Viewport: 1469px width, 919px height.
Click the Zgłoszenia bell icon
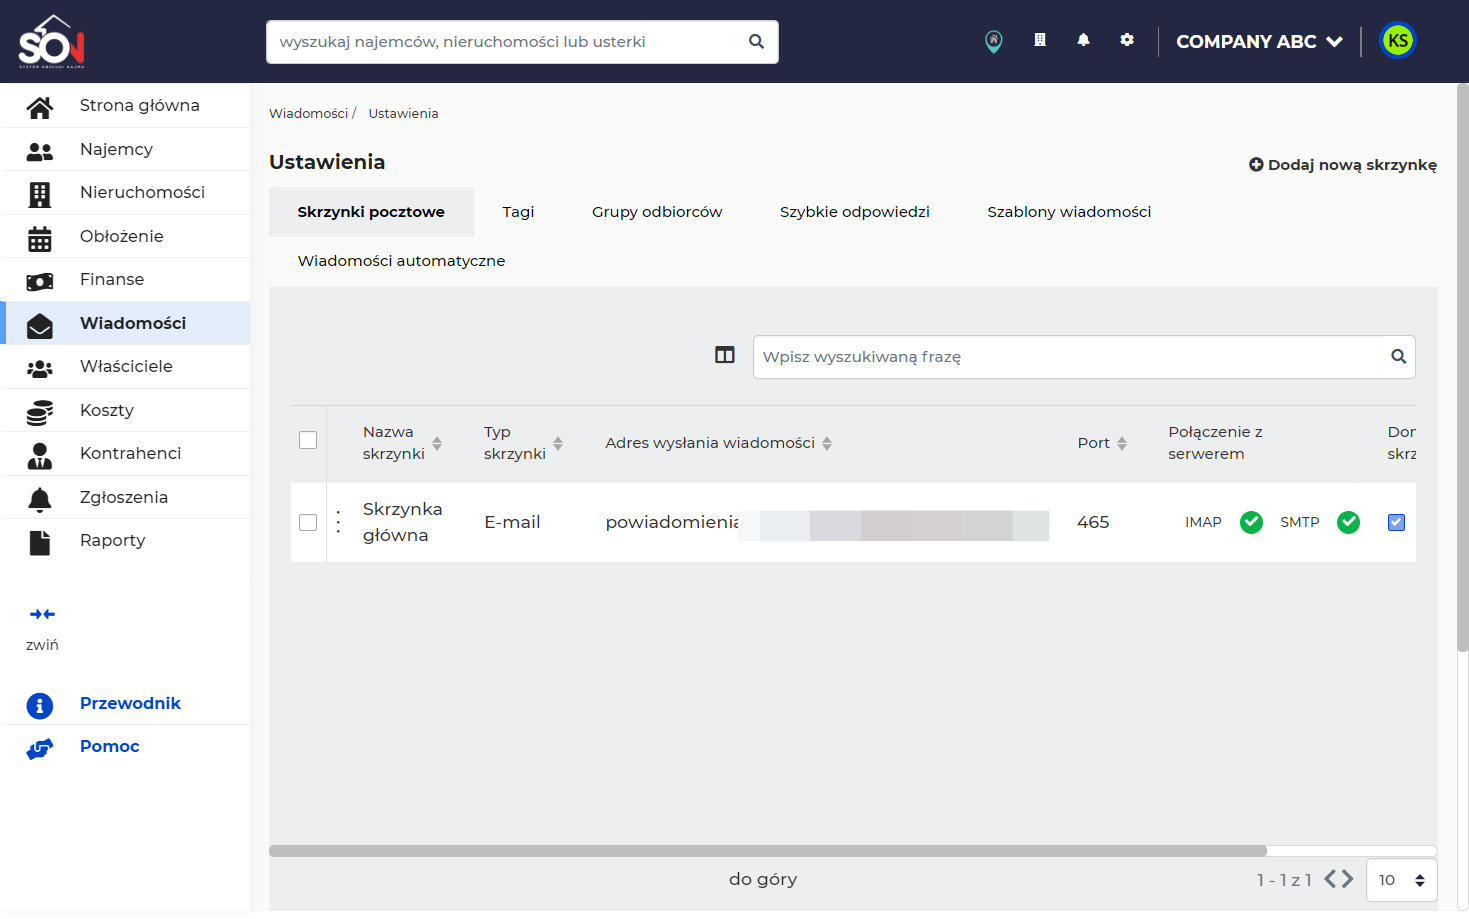pos(40,499)
